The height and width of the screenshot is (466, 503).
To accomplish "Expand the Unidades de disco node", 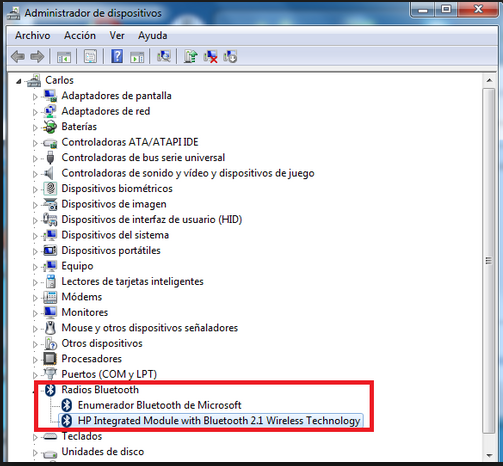I will (x=35, y=453).
